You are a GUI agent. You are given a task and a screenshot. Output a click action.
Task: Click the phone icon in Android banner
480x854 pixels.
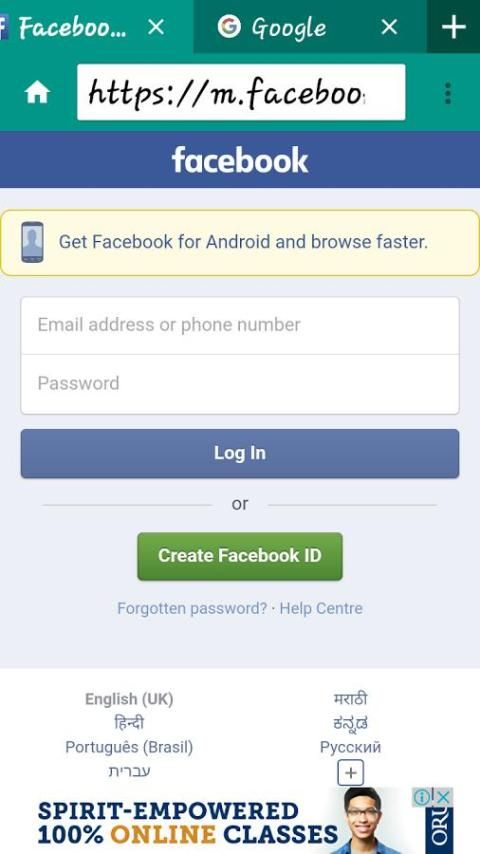[33, 242]
